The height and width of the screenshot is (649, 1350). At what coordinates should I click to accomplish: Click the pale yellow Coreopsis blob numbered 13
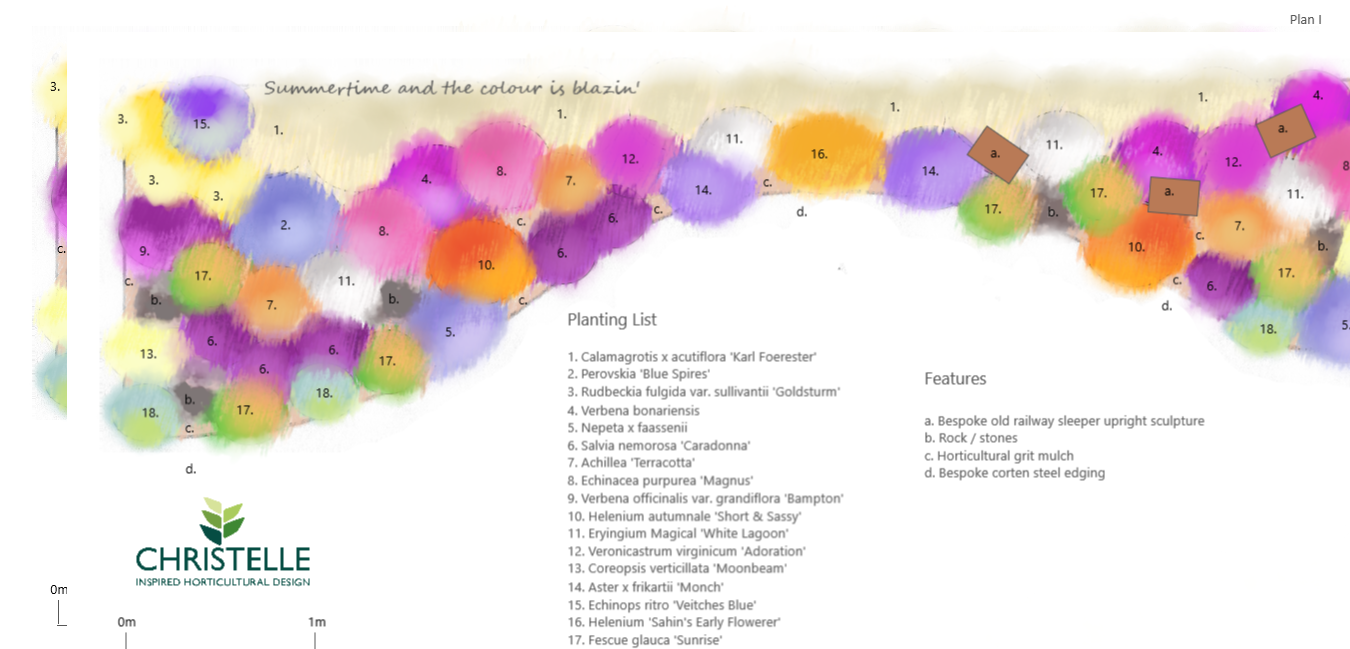[148, 353]
